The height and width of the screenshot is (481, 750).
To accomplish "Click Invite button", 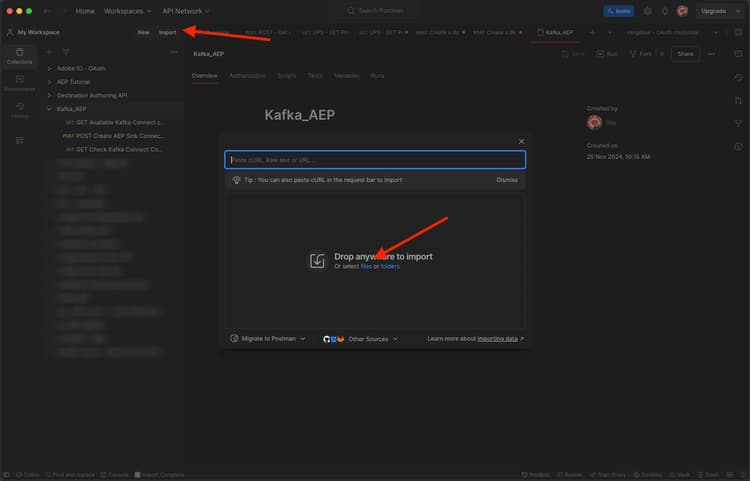I will [x=618, y=11].
